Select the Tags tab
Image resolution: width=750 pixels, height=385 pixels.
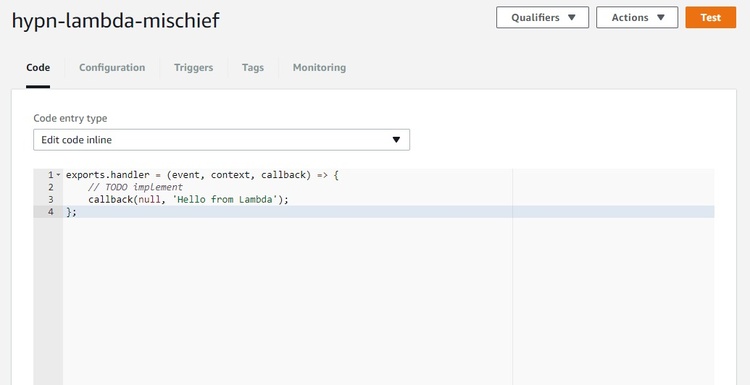[253, 67]
